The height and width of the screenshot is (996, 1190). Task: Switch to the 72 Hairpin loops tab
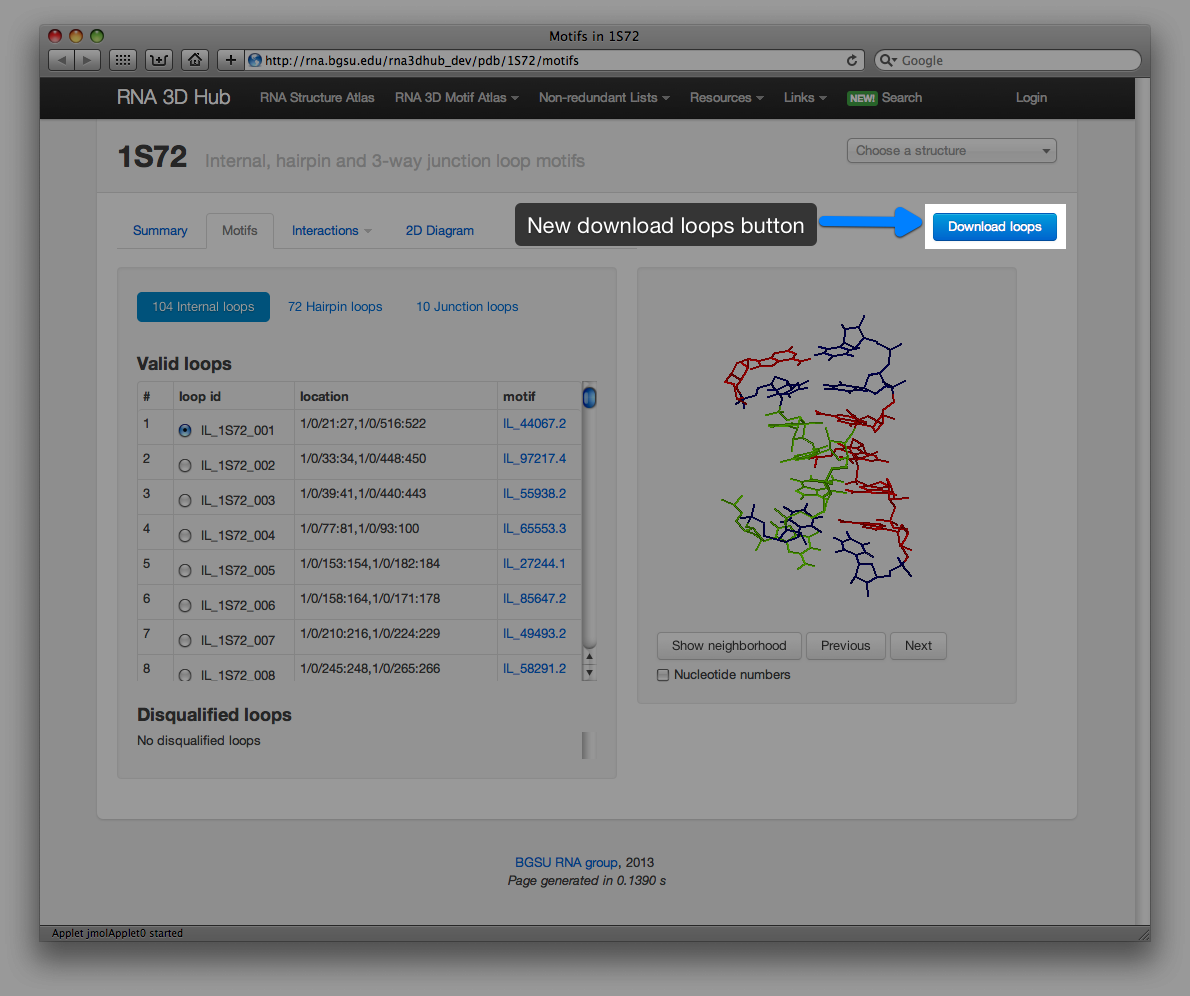pos(335,307)
